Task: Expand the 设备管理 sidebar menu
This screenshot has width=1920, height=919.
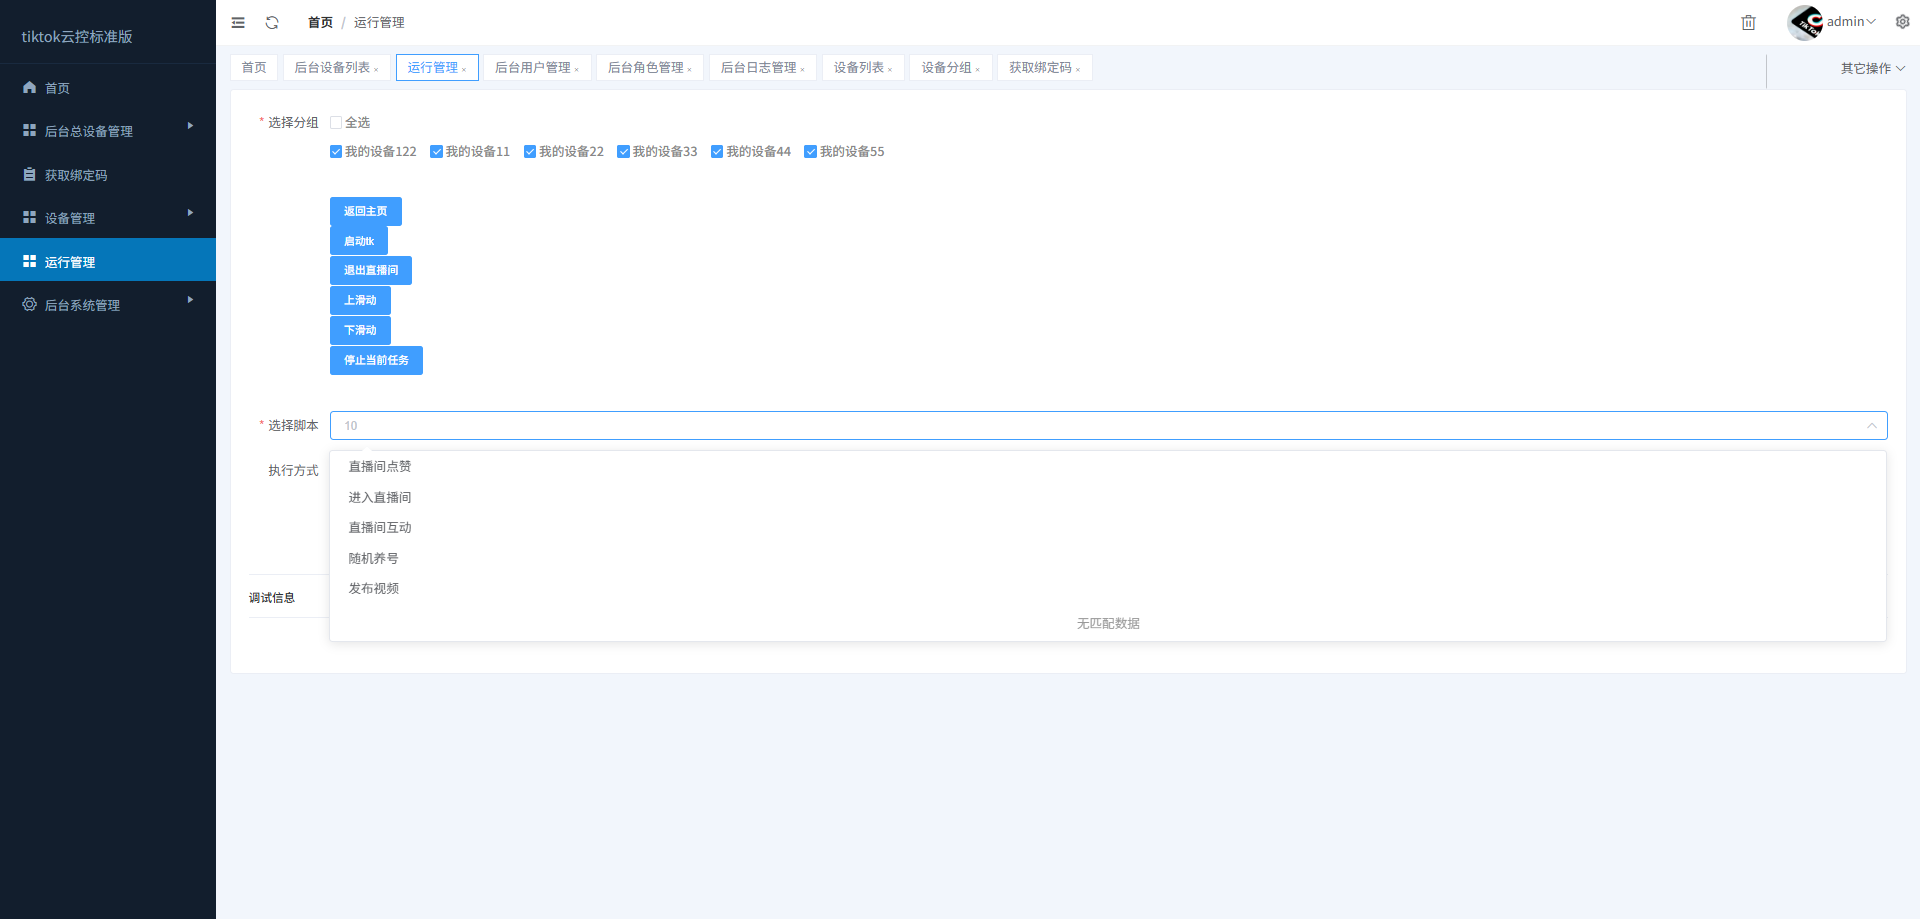Action: point(67,217)
